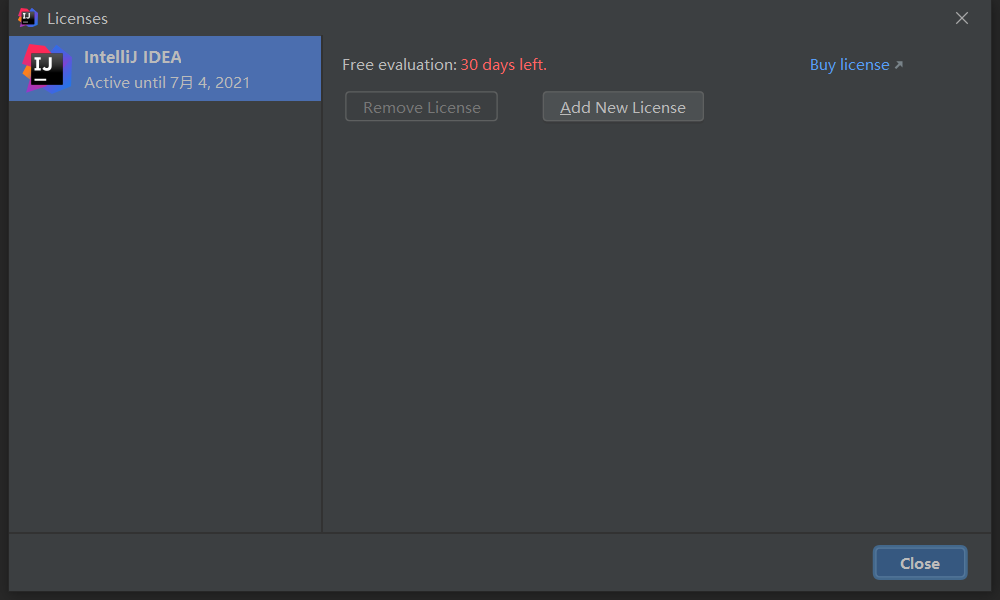Screen dimensions: 1000x600
Task: Click the IntelliJ IDEA logo icon in list
Action: [x=46, y=68]
